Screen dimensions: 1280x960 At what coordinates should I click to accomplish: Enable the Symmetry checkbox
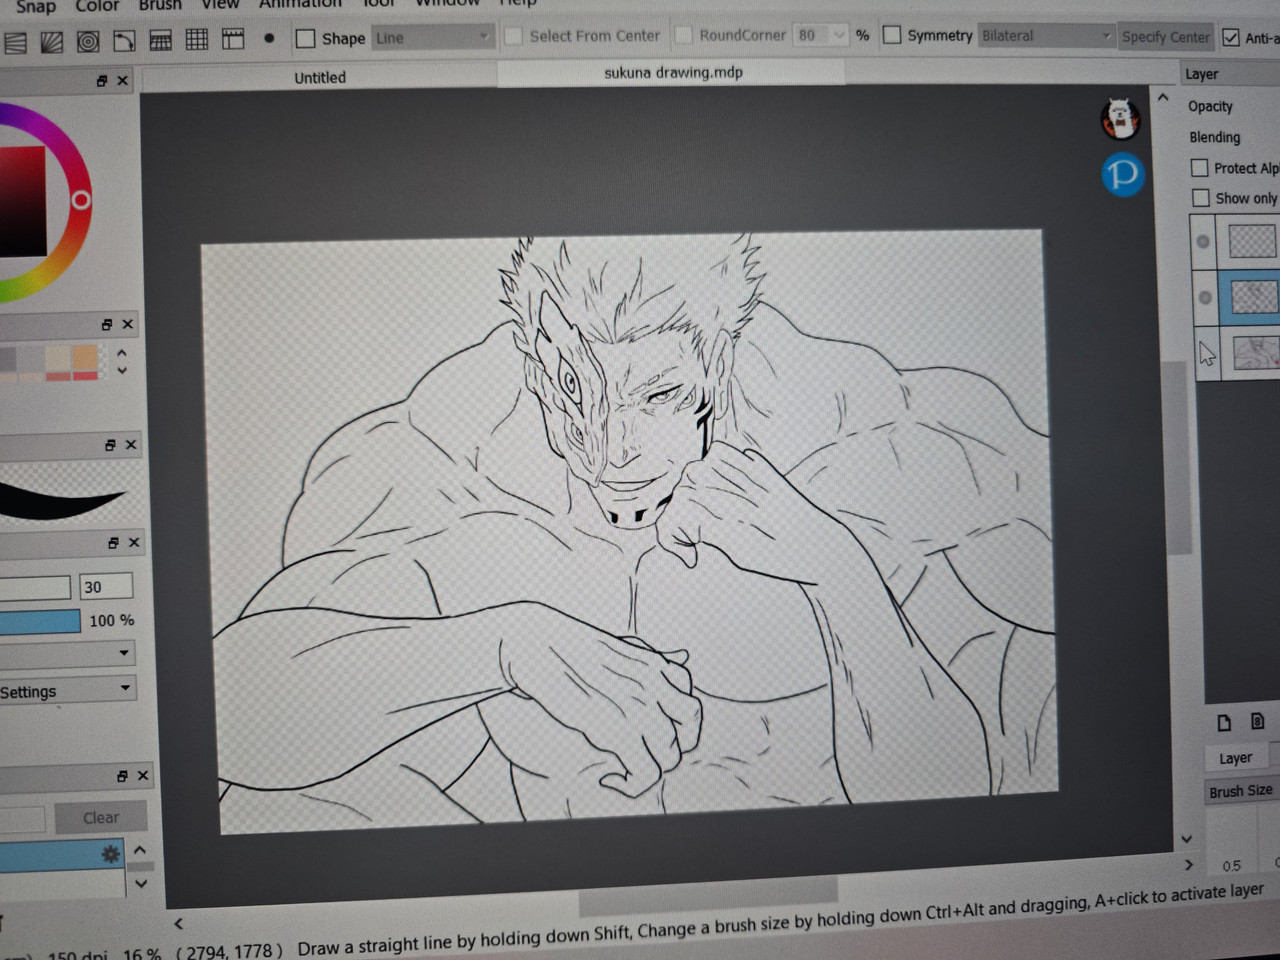point(892,35)
